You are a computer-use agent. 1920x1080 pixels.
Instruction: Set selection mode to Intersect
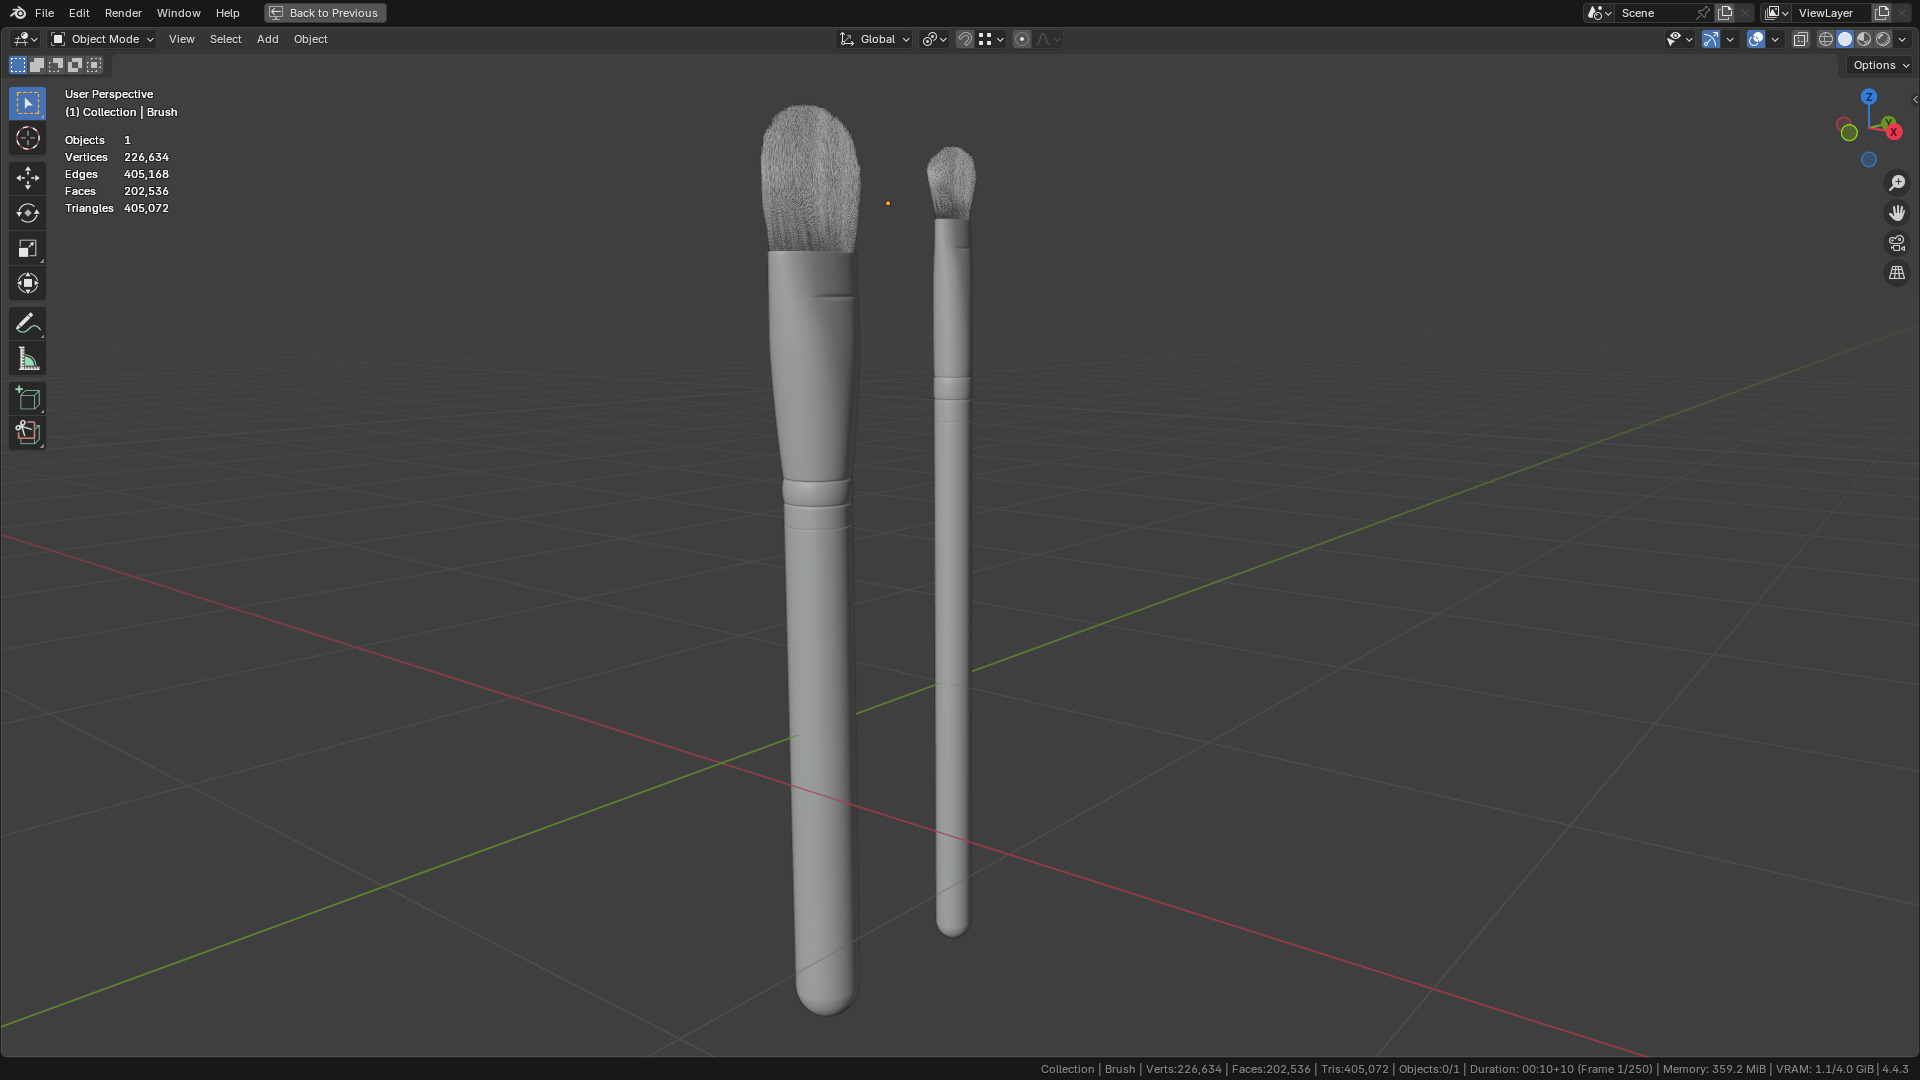coord(94,65)
